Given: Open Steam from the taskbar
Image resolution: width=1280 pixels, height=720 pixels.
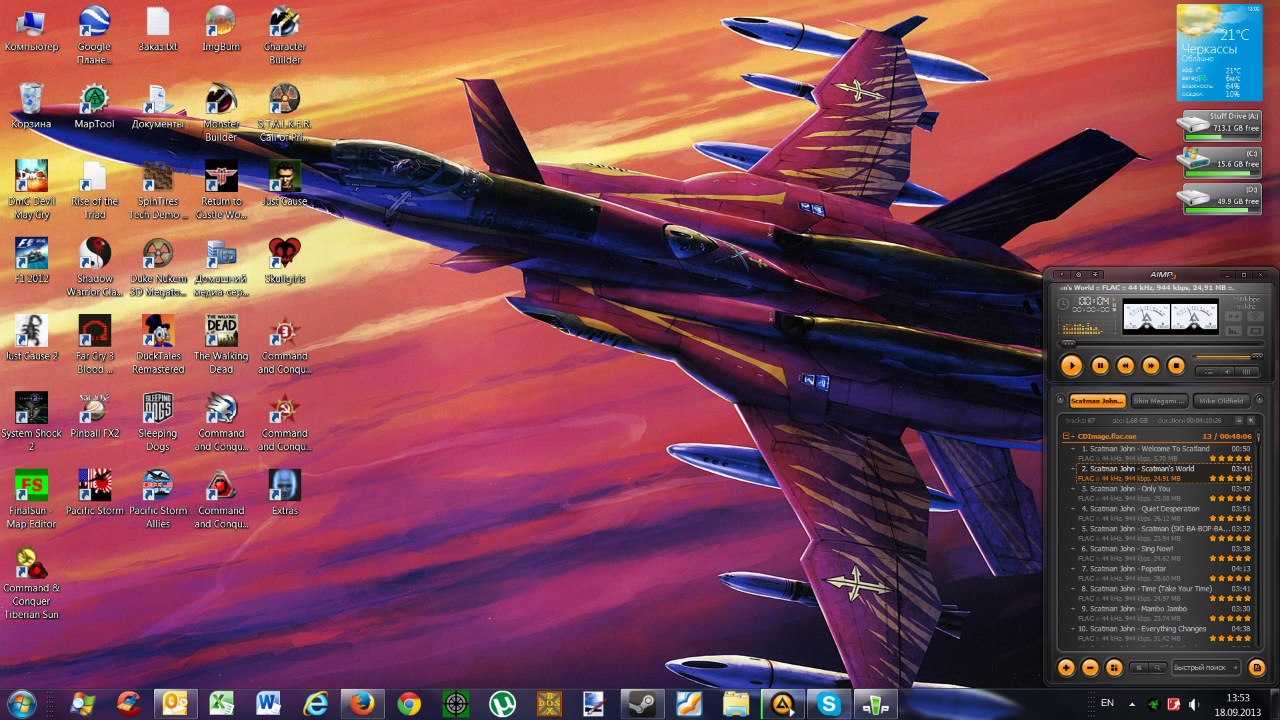Looking at the screenshot, I should point(640,704).
